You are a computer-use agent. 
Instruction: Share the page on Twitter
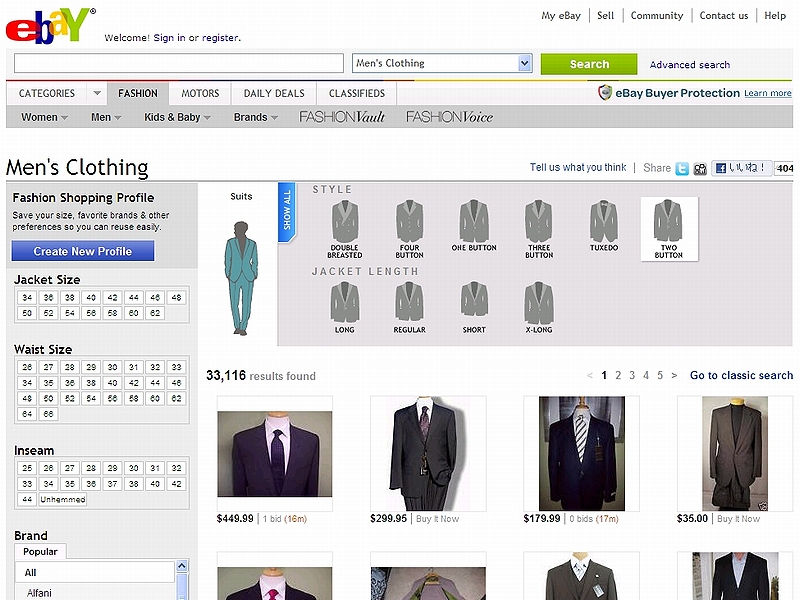click(x=683, y=168)
